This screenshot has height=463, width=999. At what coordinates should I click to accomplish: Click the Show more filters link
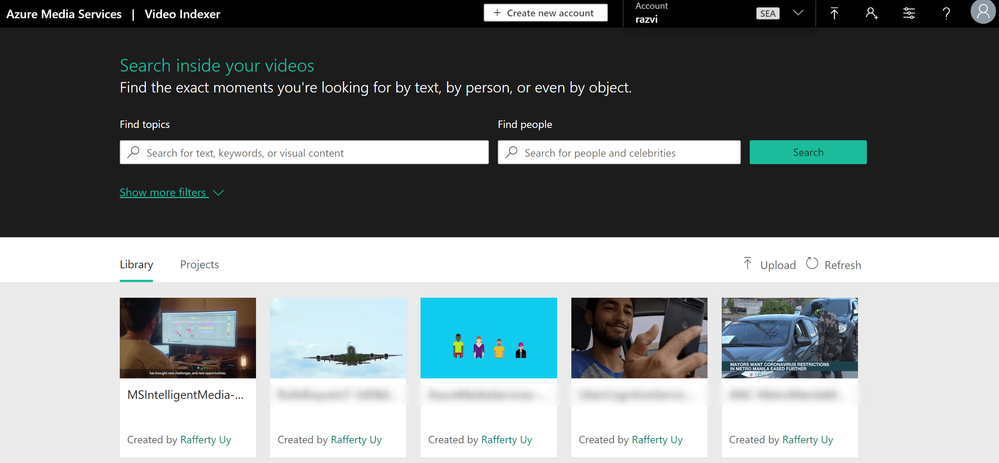tap(163, 192)
